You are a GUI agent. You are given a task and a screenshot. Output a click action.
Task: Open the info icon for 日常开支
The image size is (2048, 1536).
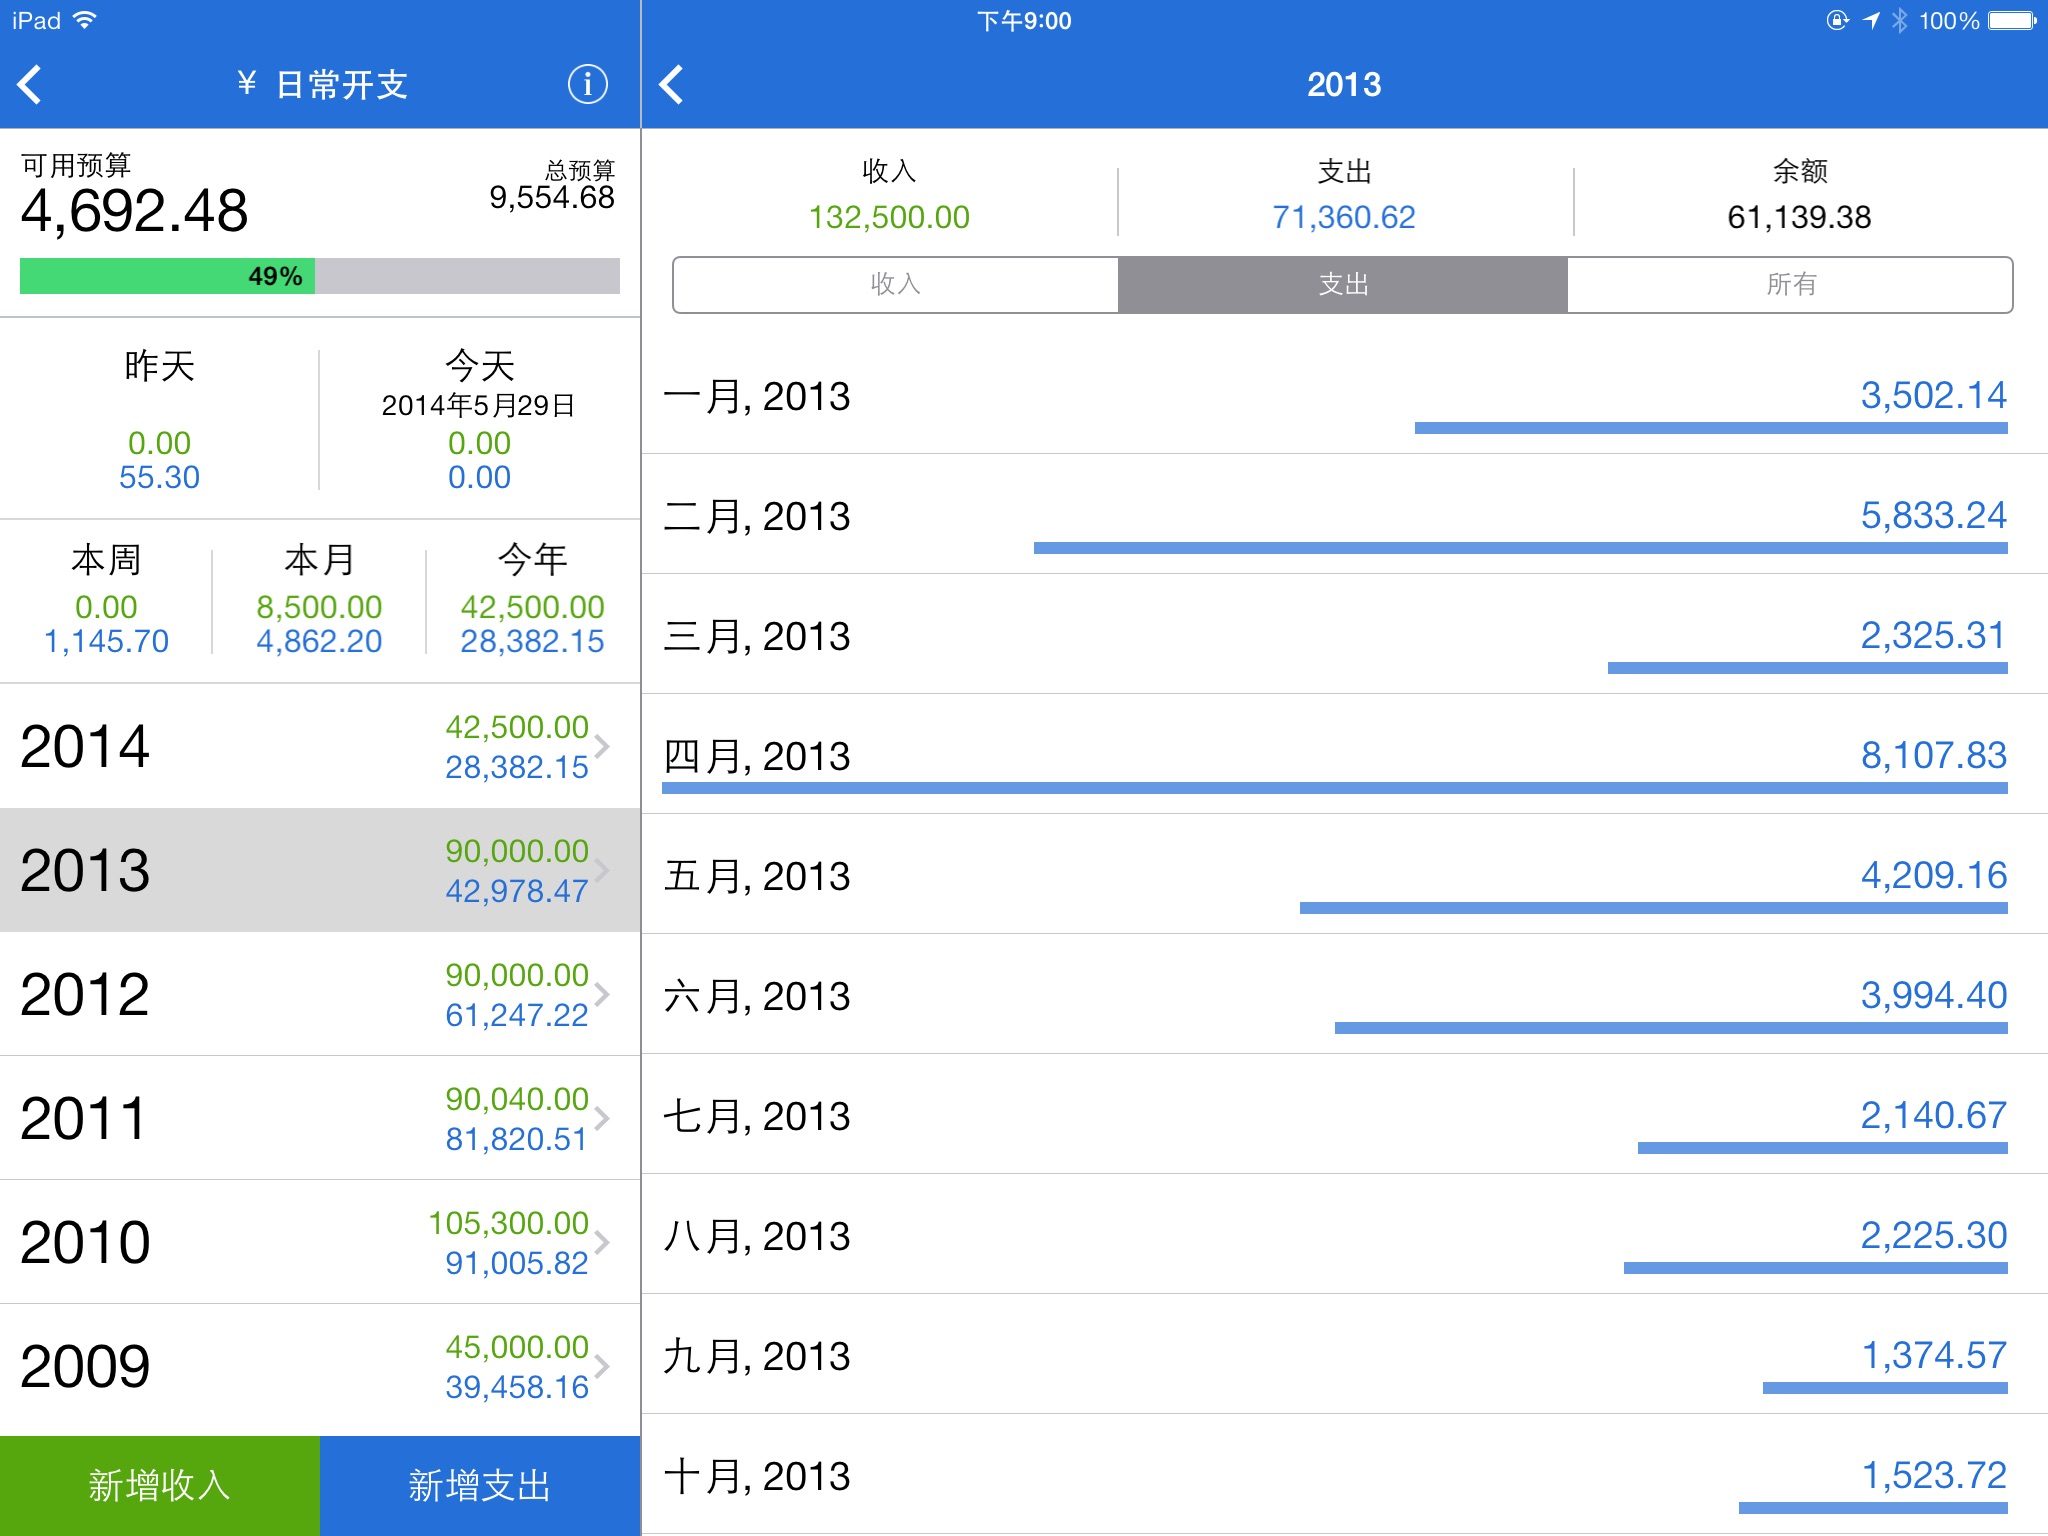(587, 85)
